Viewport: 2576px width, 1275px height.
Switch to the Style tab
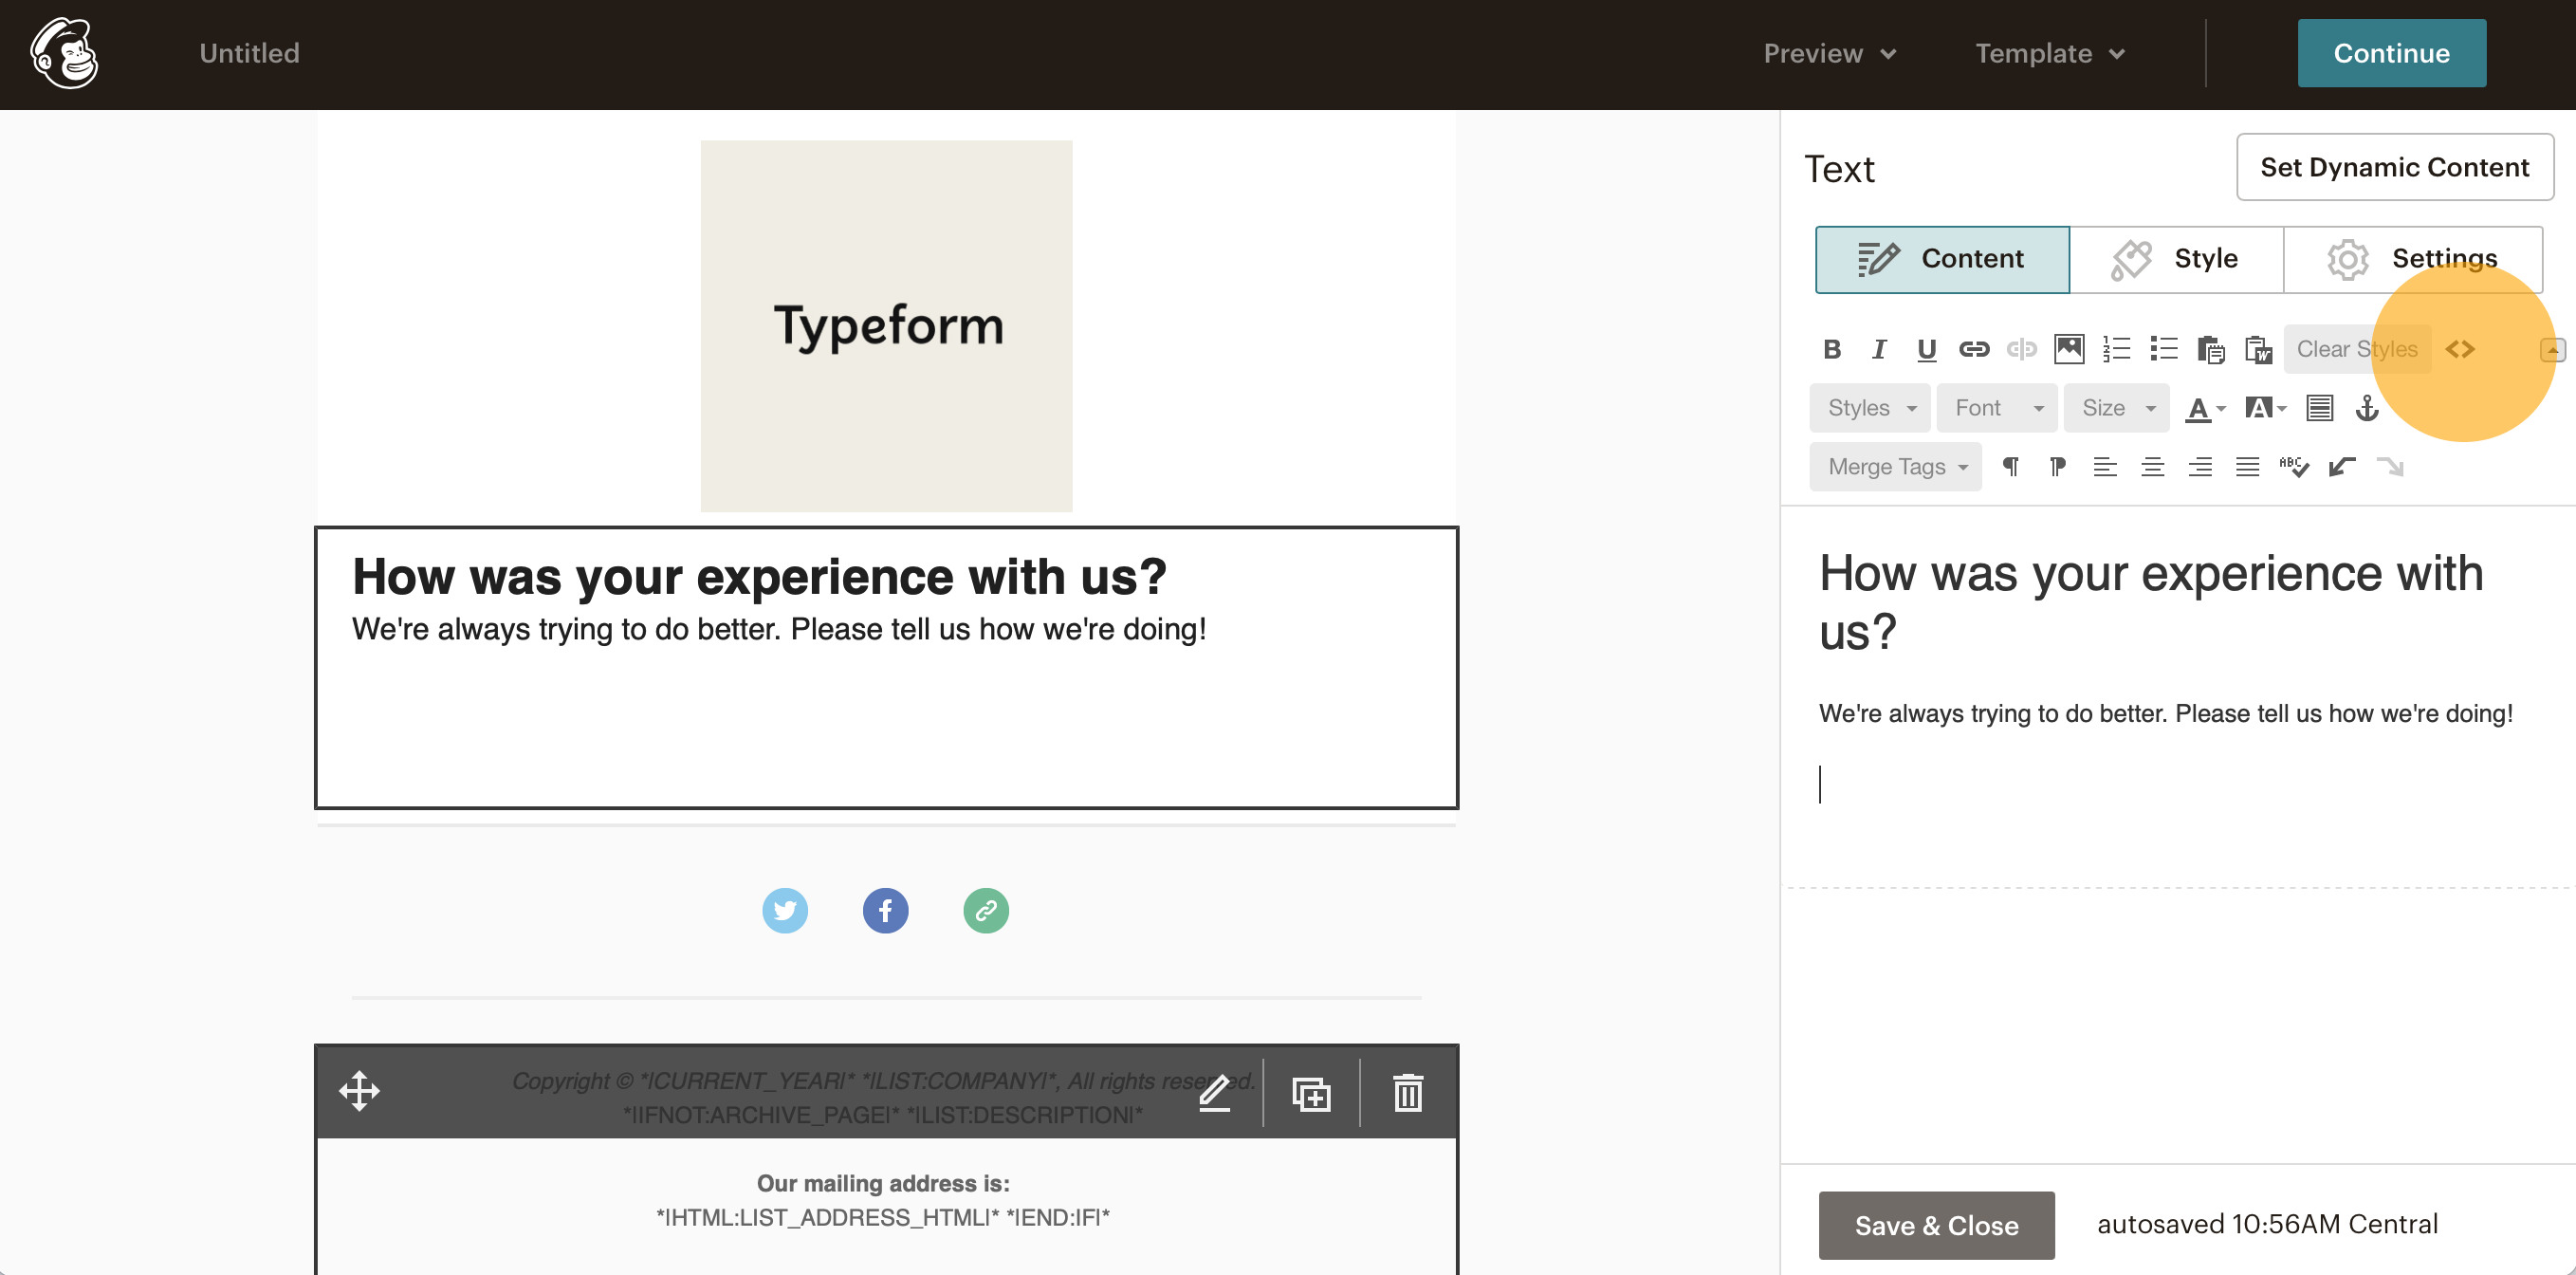[2176, 259]
